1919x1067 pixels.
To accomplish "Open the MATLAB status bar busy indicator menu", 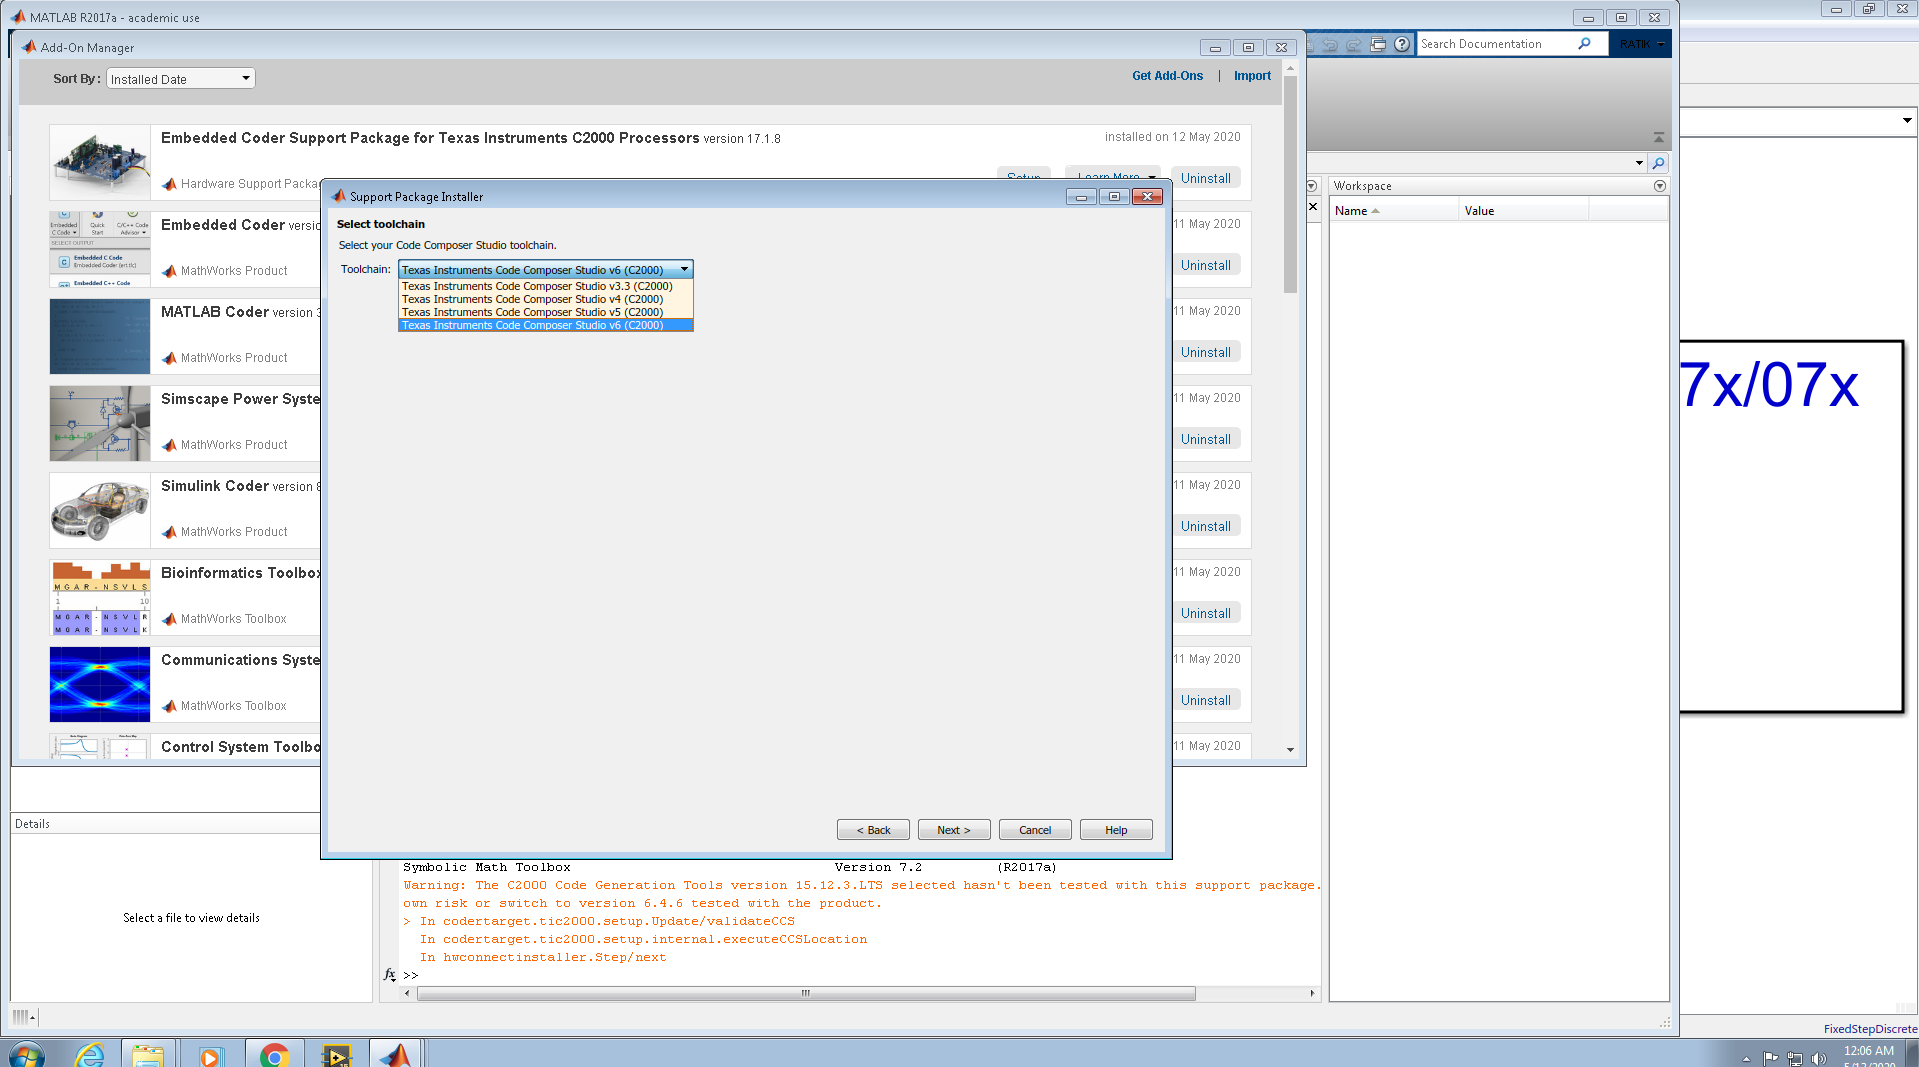I will (x=24, y=1018).
